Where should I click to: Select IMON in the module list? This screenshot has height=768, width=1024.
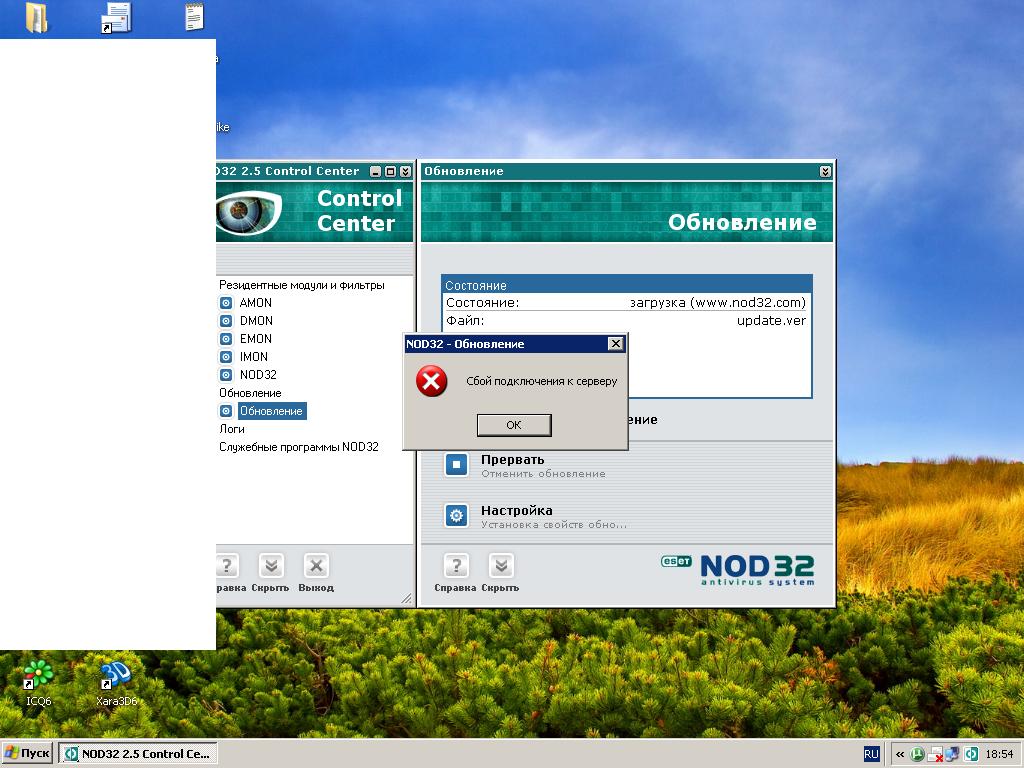pos(253,357)
